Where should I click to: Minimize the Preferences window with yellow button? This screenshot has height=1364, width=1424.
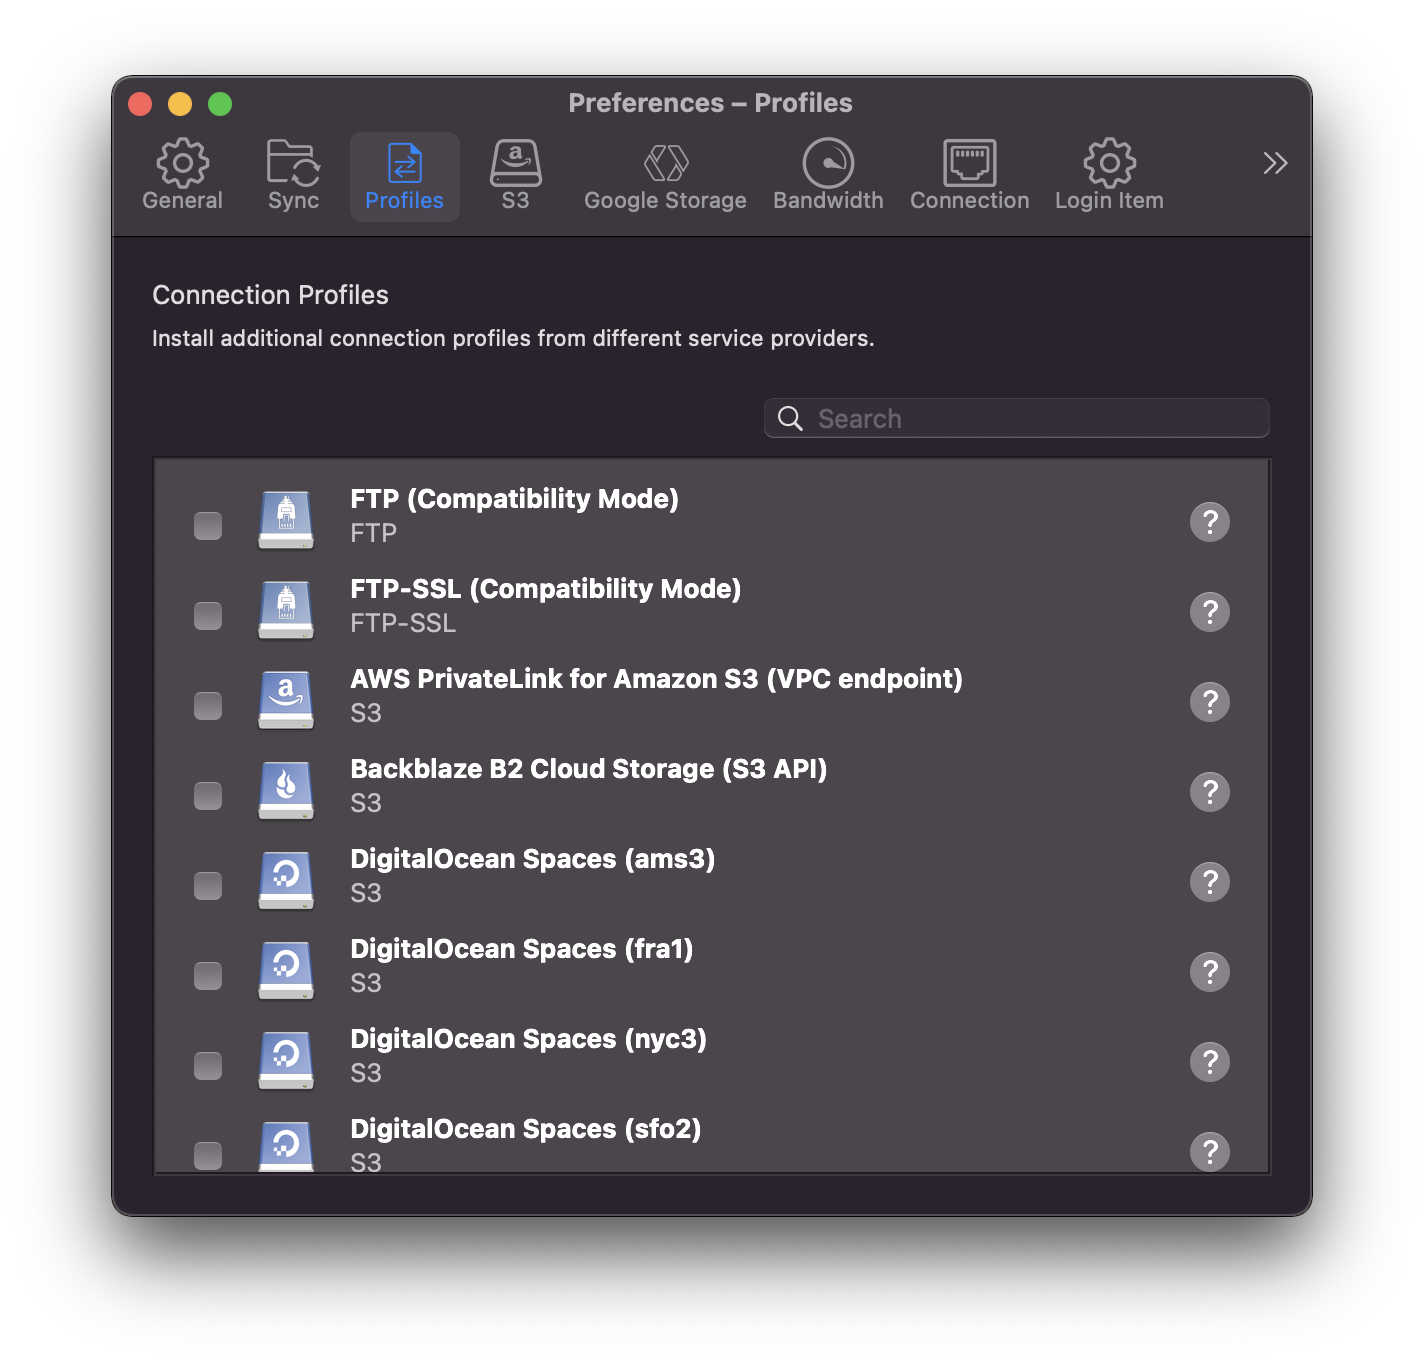click(180, 104)
